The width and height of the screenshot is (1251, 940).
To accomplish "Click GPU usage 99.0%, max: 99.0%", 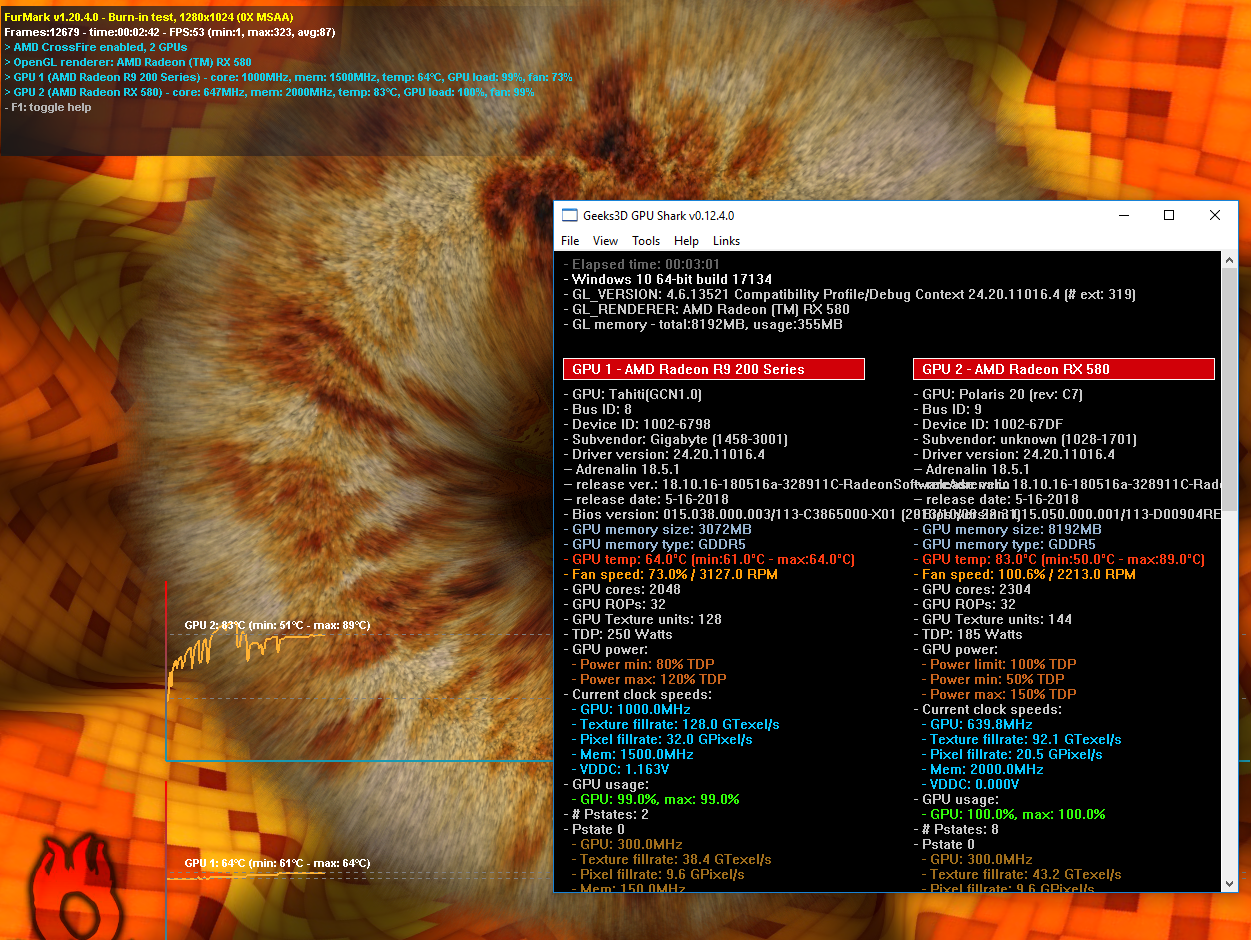I will [x=655, y=799].
